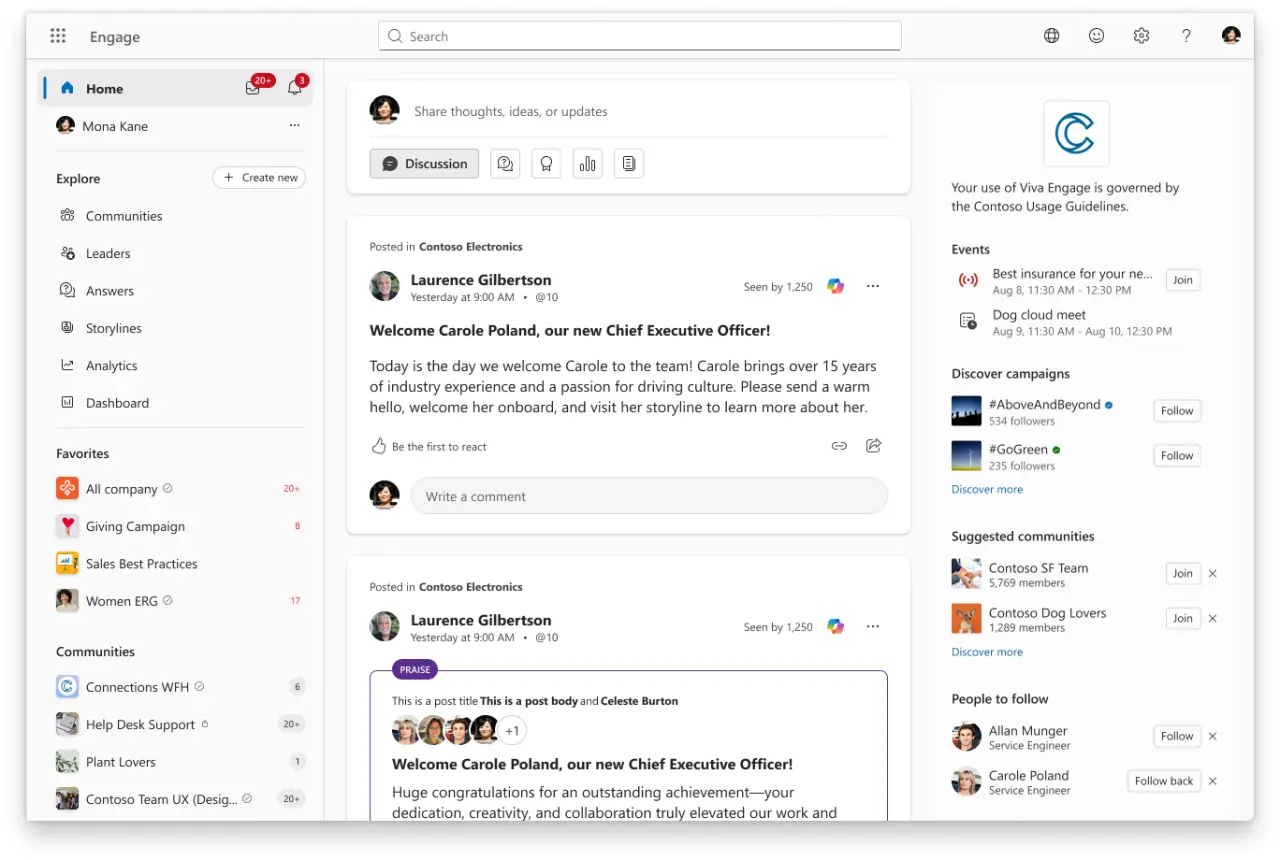Image resolution: width=1280 pixels, height=860 pixels.
Task: Open notifications bell with 3 badge
Action: tap(294, 88)
